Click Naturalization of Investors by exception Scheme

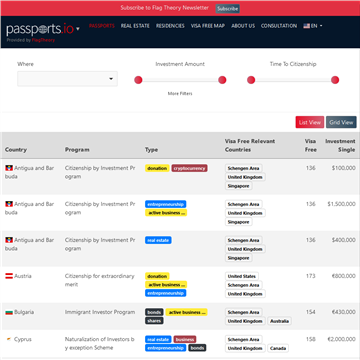99,343
